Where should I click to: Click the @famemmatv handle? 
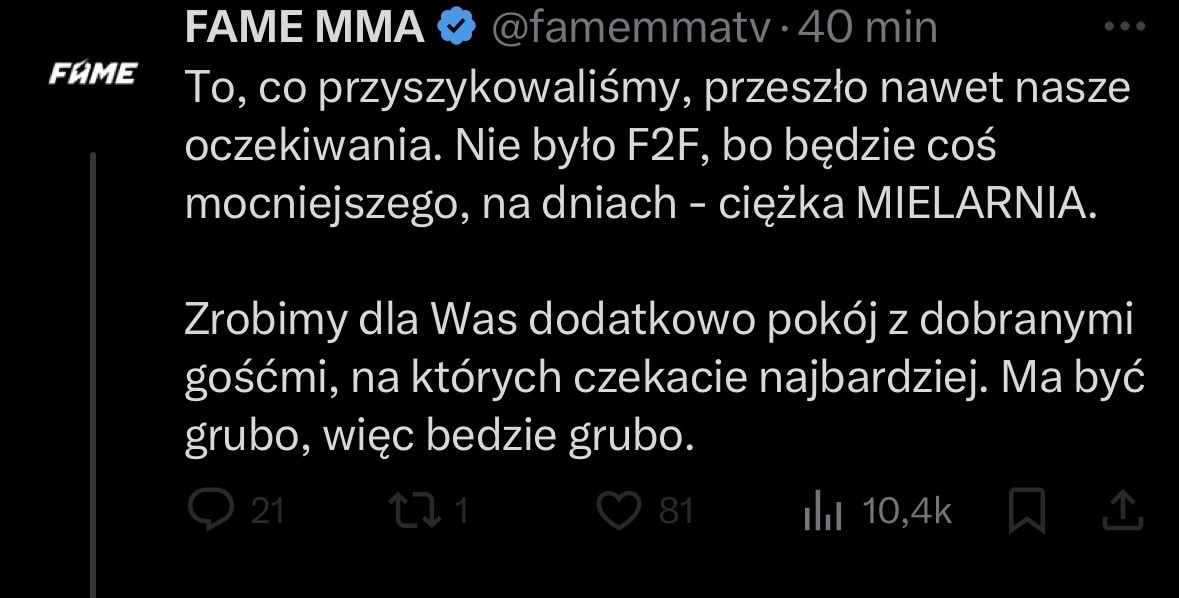629,29
